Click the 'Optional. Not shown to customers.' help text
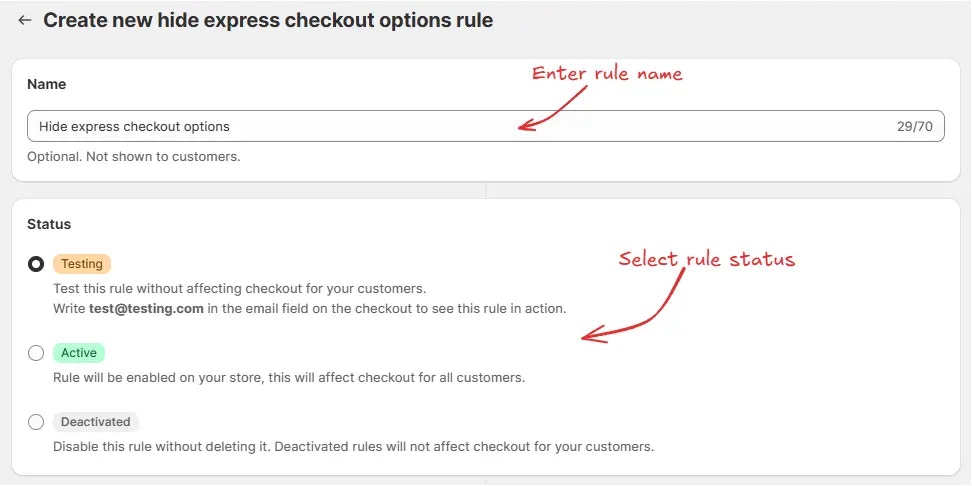This screenshot has width=972, height=486. point(133,157)
